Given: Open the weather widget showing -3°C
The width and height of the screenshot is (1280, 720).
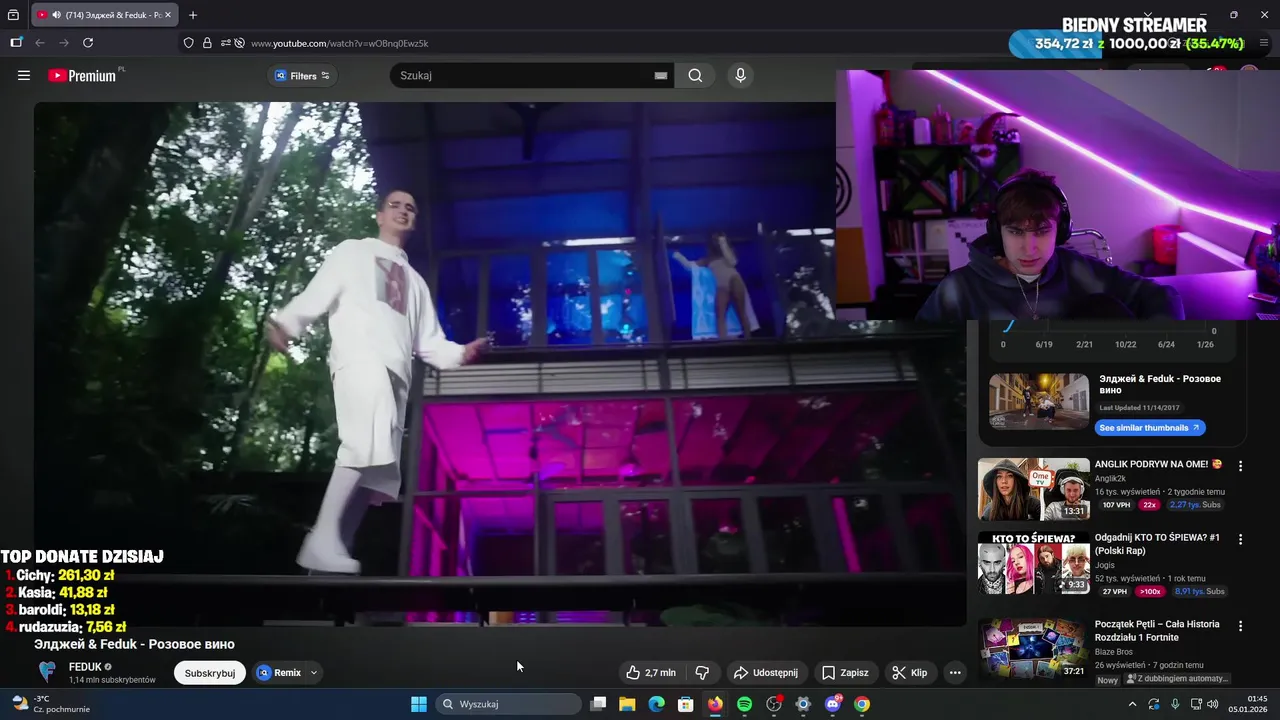Looking at the screenshot, I should [x=50, y=704].
